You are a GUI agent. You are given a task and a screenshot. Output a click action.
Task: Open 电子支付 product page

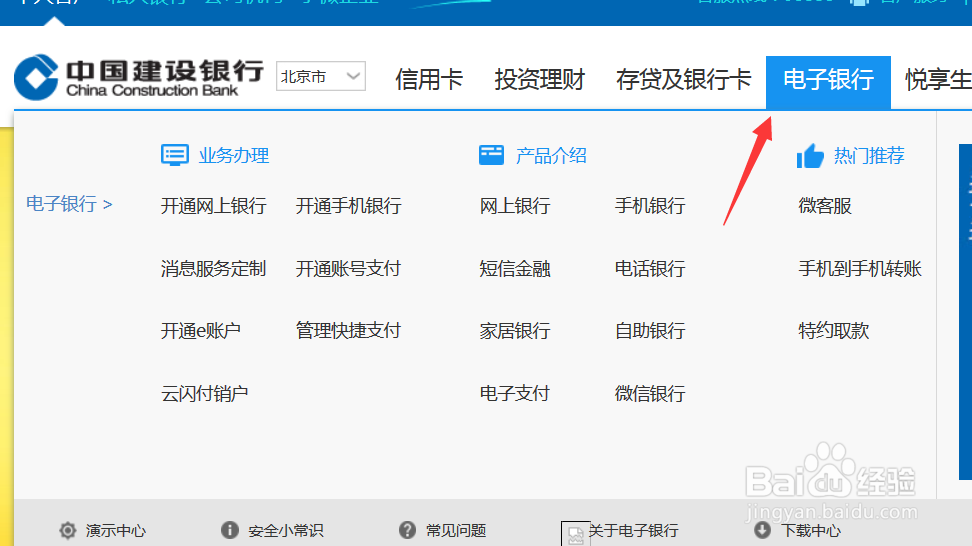[515, 394]
